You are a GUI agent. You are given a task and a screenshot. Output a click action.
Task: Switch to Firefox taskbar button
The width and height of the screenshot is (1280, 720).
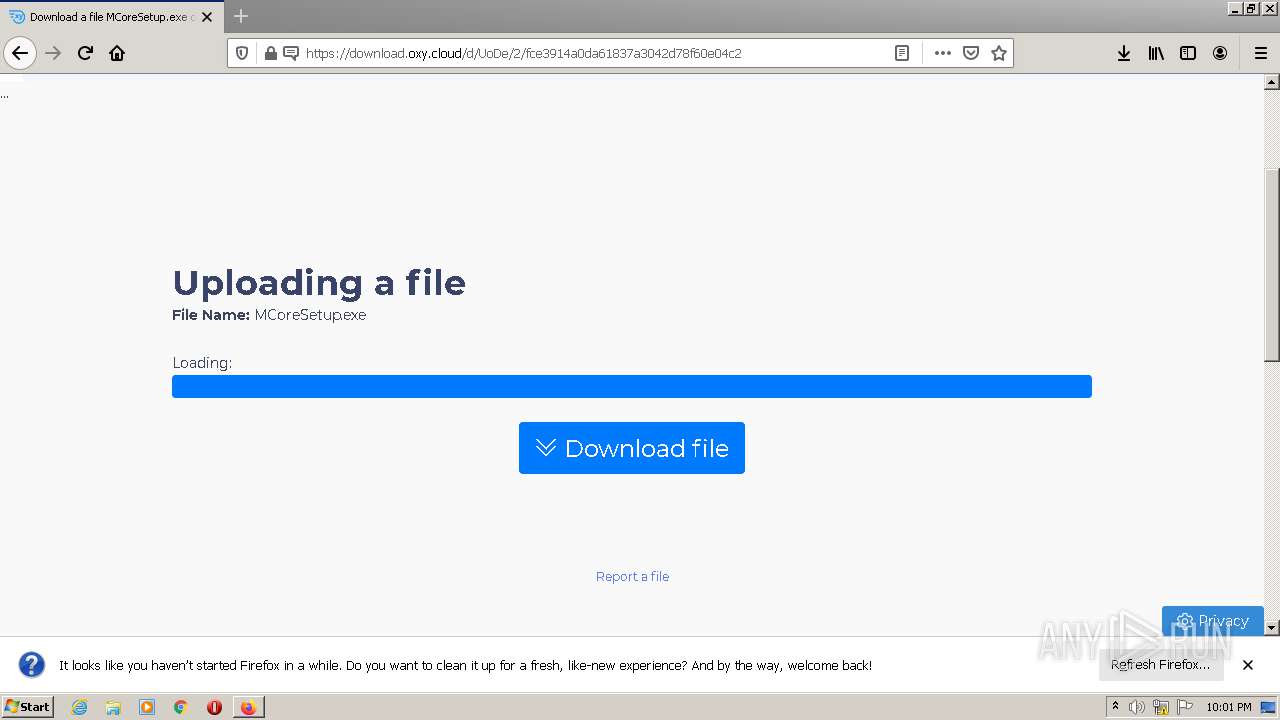248,707
